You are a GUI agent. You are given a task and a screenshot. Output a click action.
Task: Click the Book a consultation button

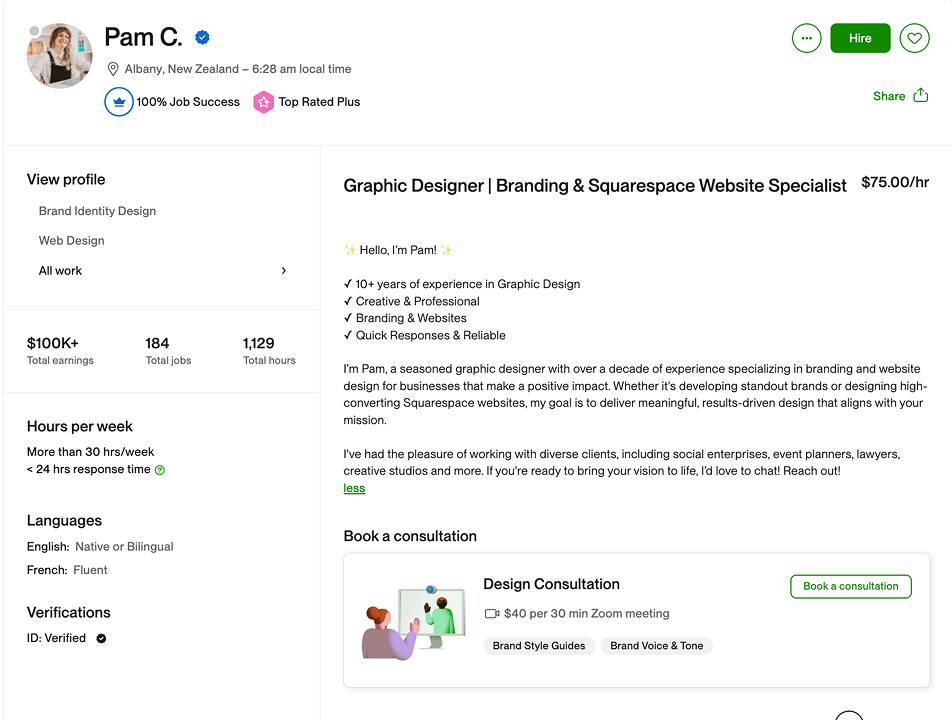coord(850,586)
